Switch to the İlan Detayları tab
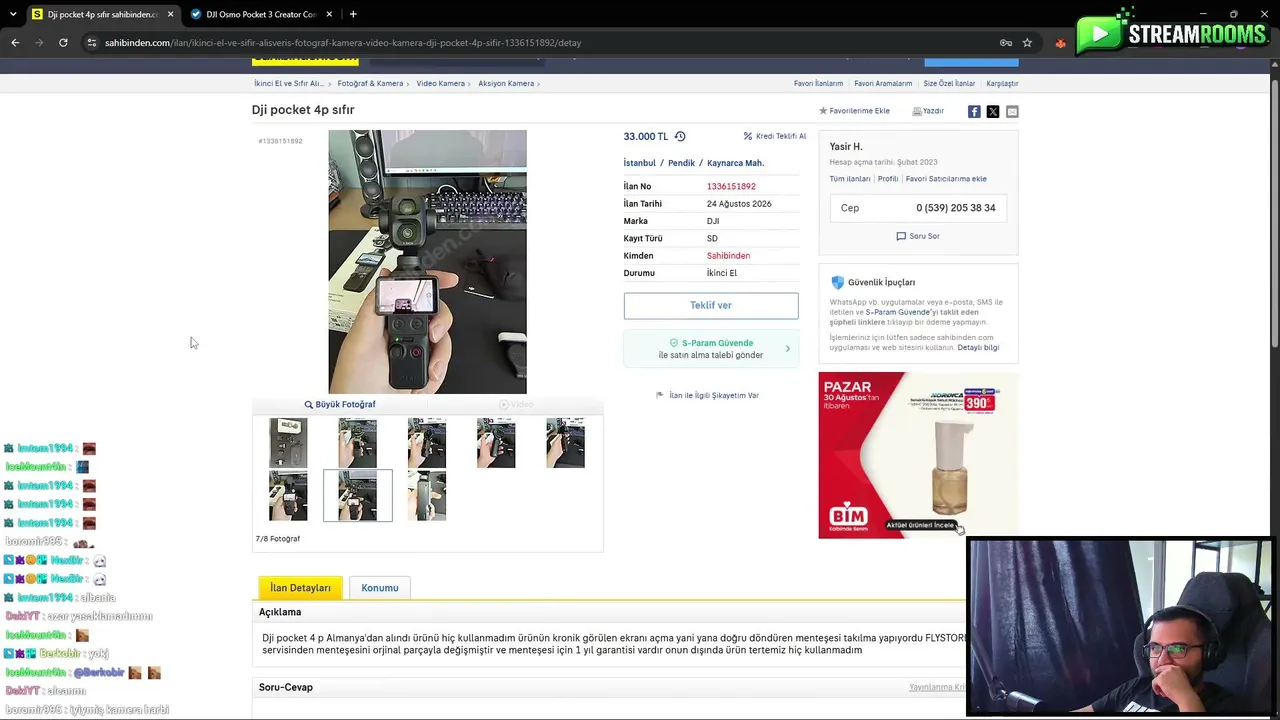Image resolution: width=1280 pixels, height=720 pixels. coord(300,588)
